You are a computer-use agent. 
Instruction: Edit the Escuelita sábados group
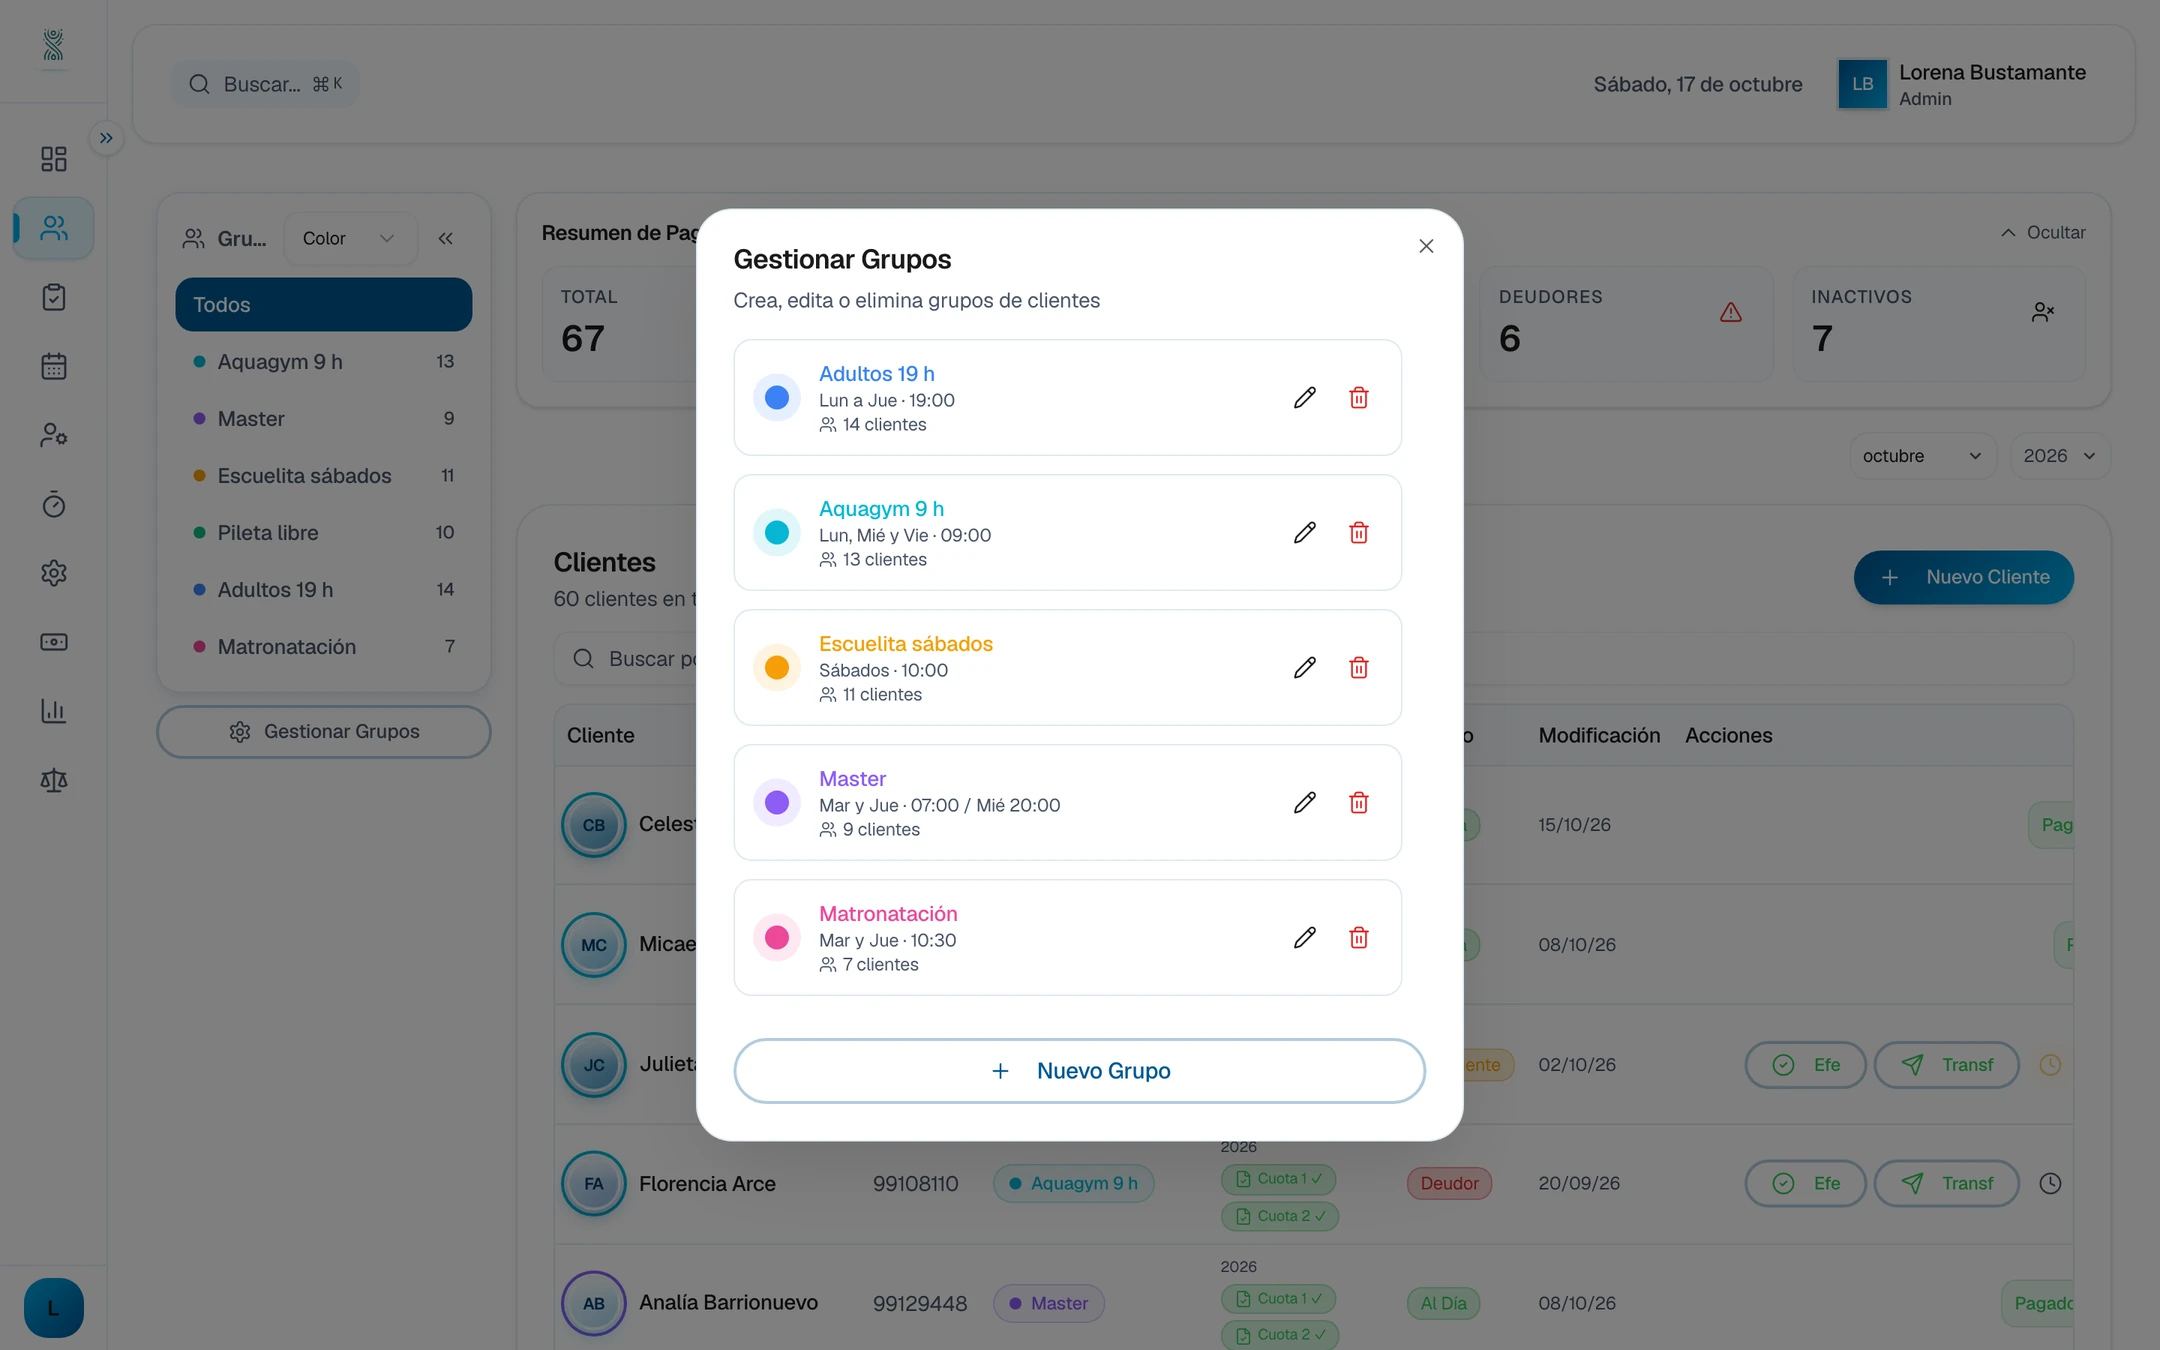point(1304,668)
